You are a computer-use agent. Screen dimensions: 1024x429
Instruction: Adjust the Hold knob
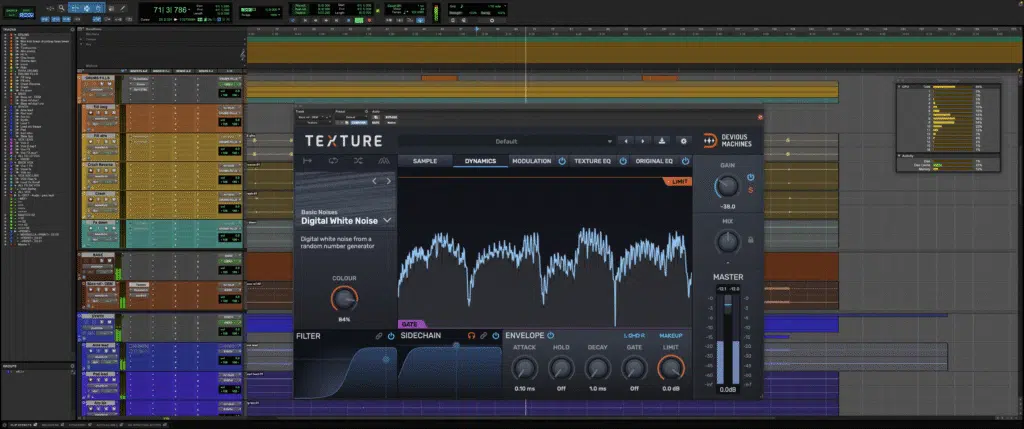tap(561, 368)
